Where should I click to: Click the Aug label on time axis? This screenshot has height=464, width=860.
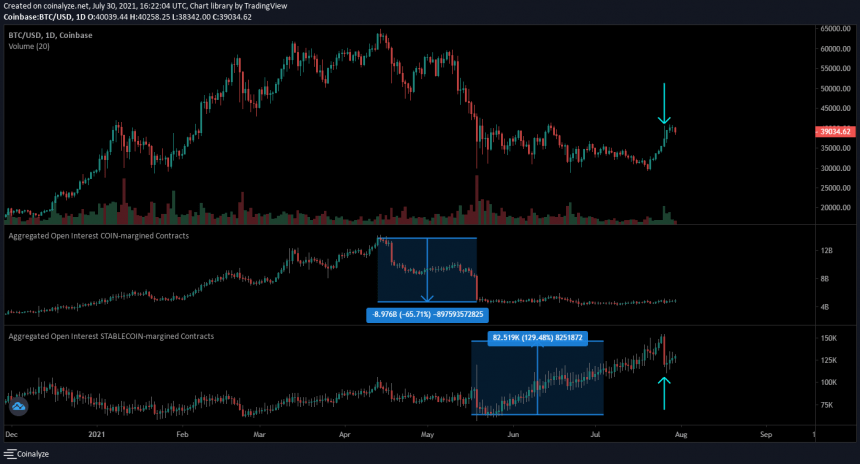681,436
